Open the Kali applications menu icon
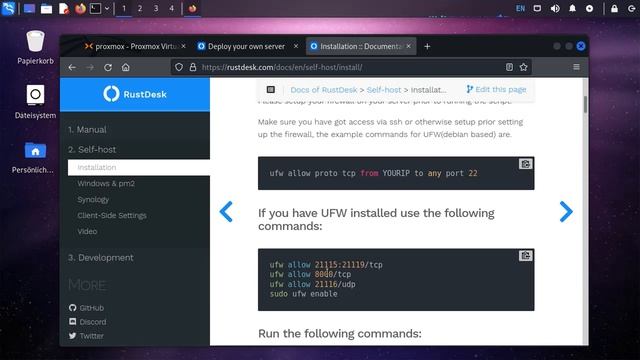This screenshot has width=640, height=360. tap(8, 8)
